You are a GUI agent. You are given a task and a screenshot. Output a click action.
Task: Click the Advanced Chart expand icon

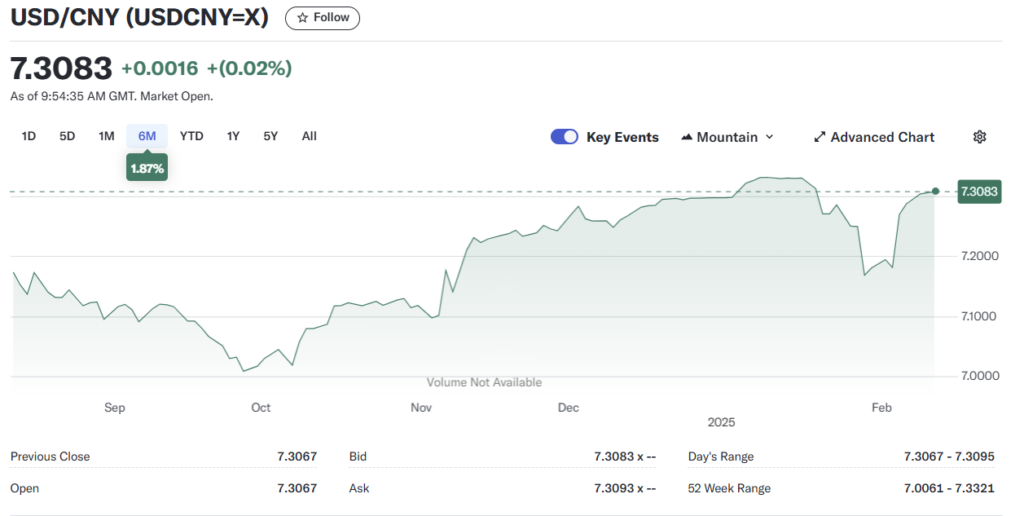[x=819, y=137]
